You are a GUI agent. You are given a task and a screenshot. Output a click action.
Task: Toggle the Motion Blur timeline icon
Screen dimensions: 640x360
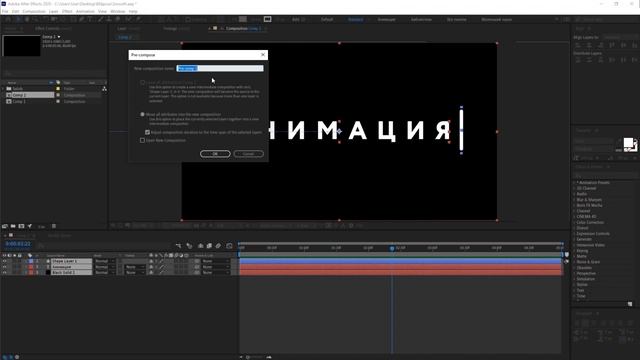218,246
